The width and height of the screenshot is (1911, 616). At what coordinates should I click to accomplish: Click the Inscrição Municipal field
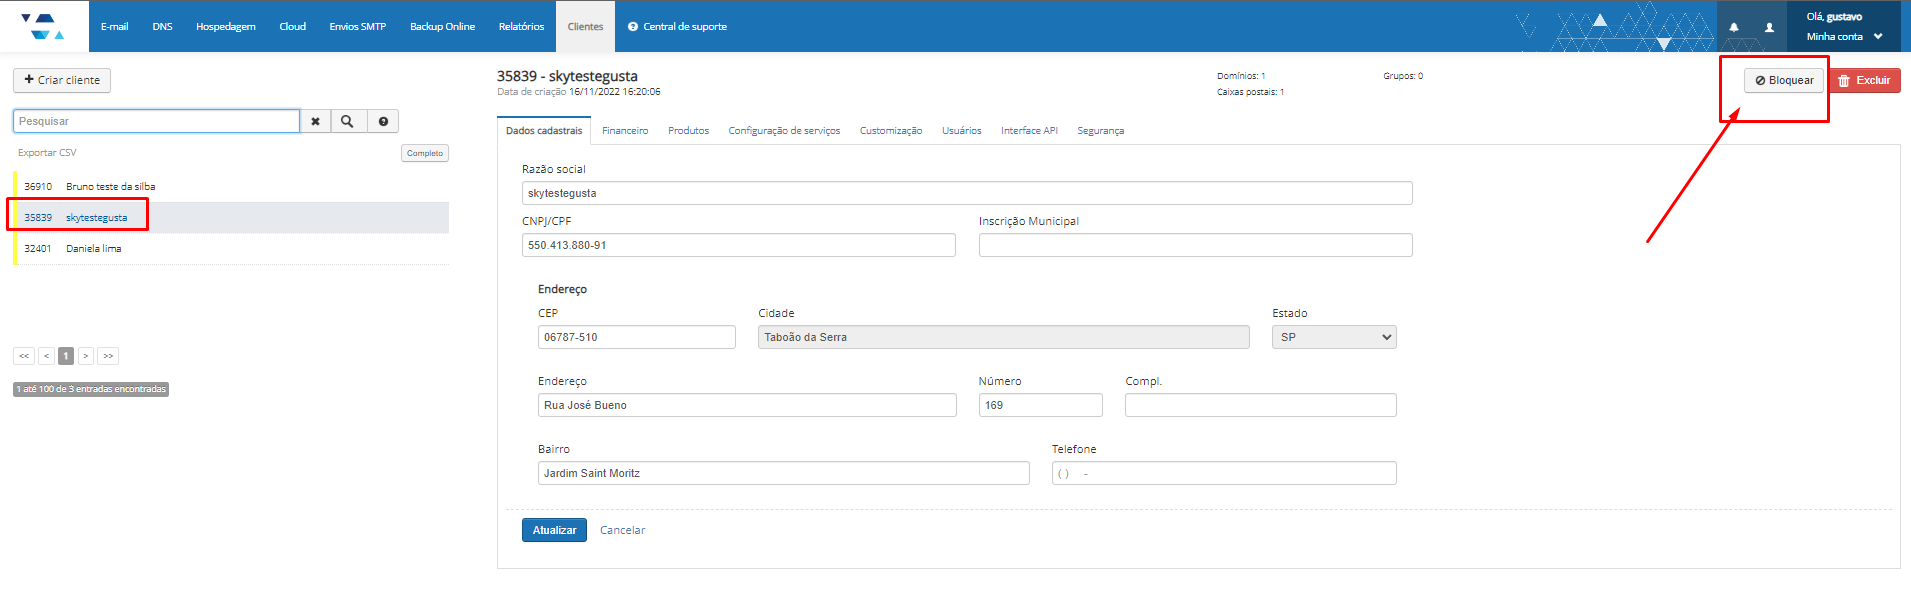click(x=1196, y=245)
